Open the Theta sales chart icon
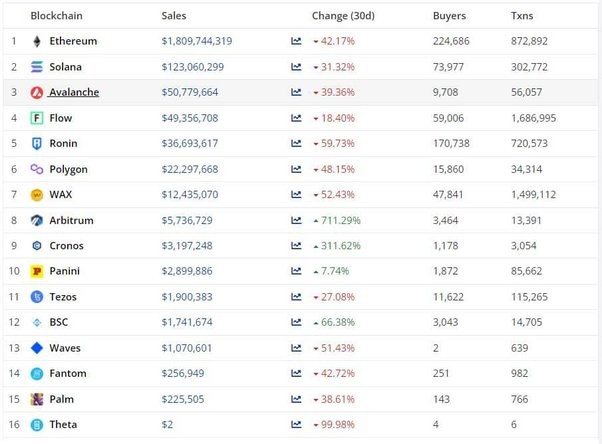Screen dimensions: 602x444 296,424
